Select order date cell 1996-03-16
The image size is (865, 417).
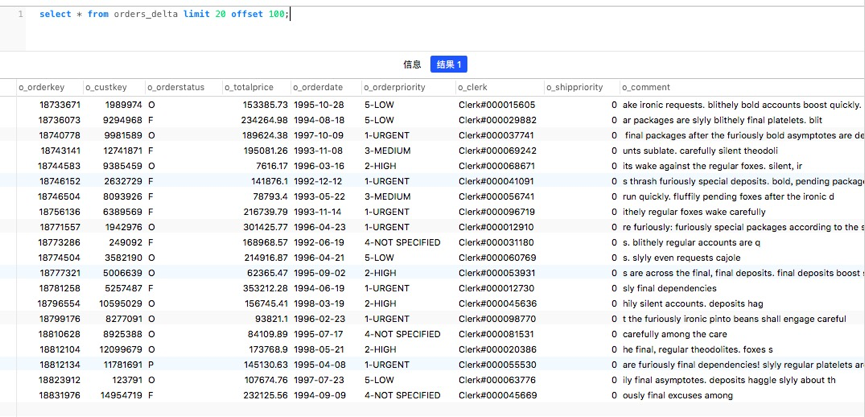click(318, 166)
